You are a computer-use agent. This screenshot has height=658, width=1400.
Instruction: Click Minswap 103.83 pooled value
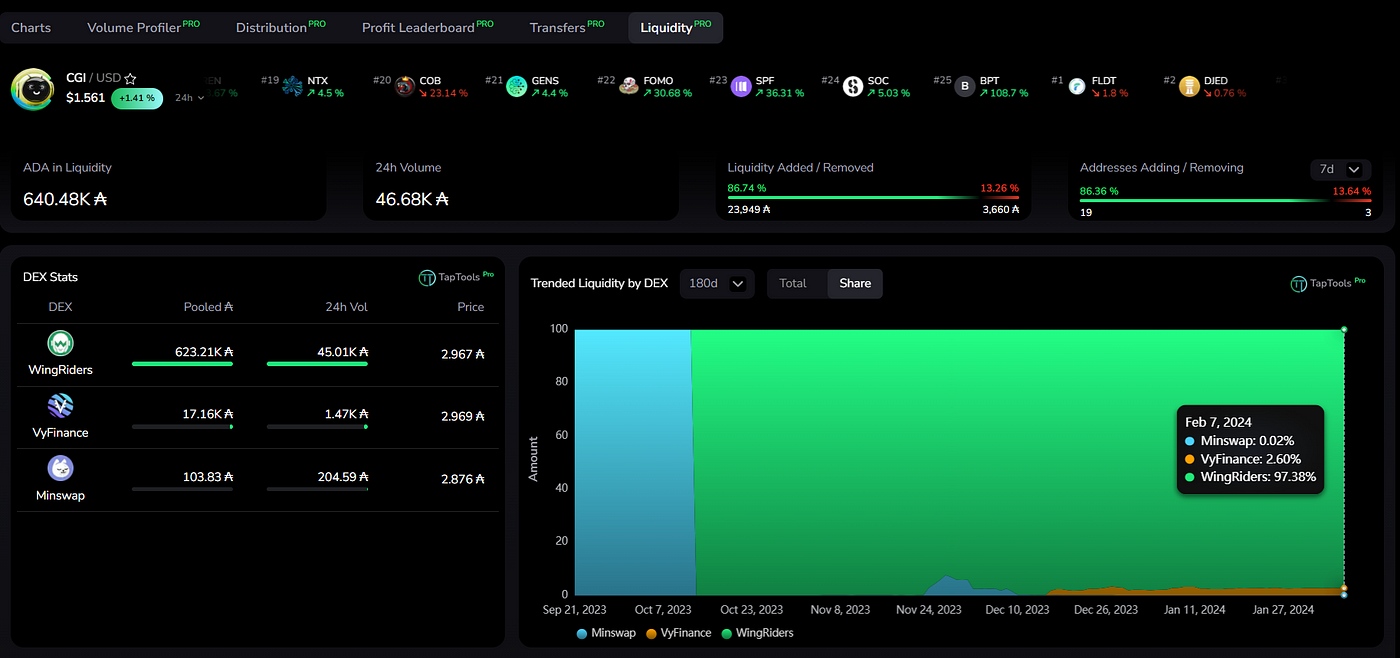click(x=206, y=478)
